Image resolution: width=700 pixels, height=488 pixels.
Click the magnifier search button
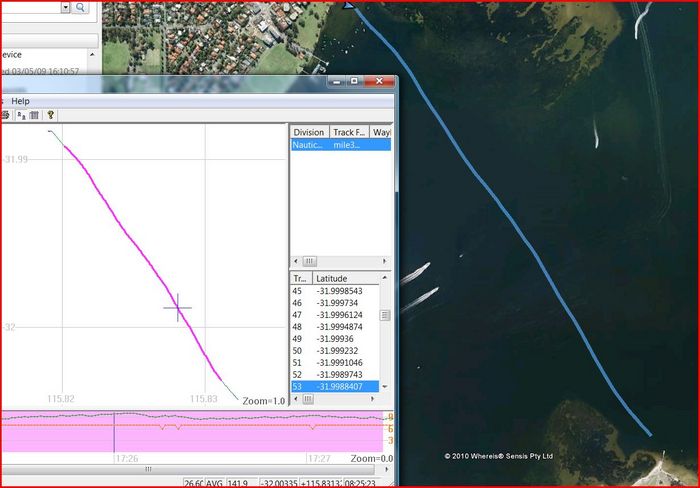click(x=81, y=8)
